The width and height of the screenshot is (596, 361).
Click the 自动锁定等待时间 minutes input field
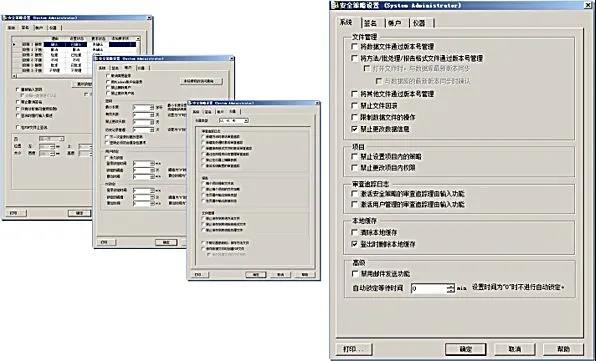point(429,288)
